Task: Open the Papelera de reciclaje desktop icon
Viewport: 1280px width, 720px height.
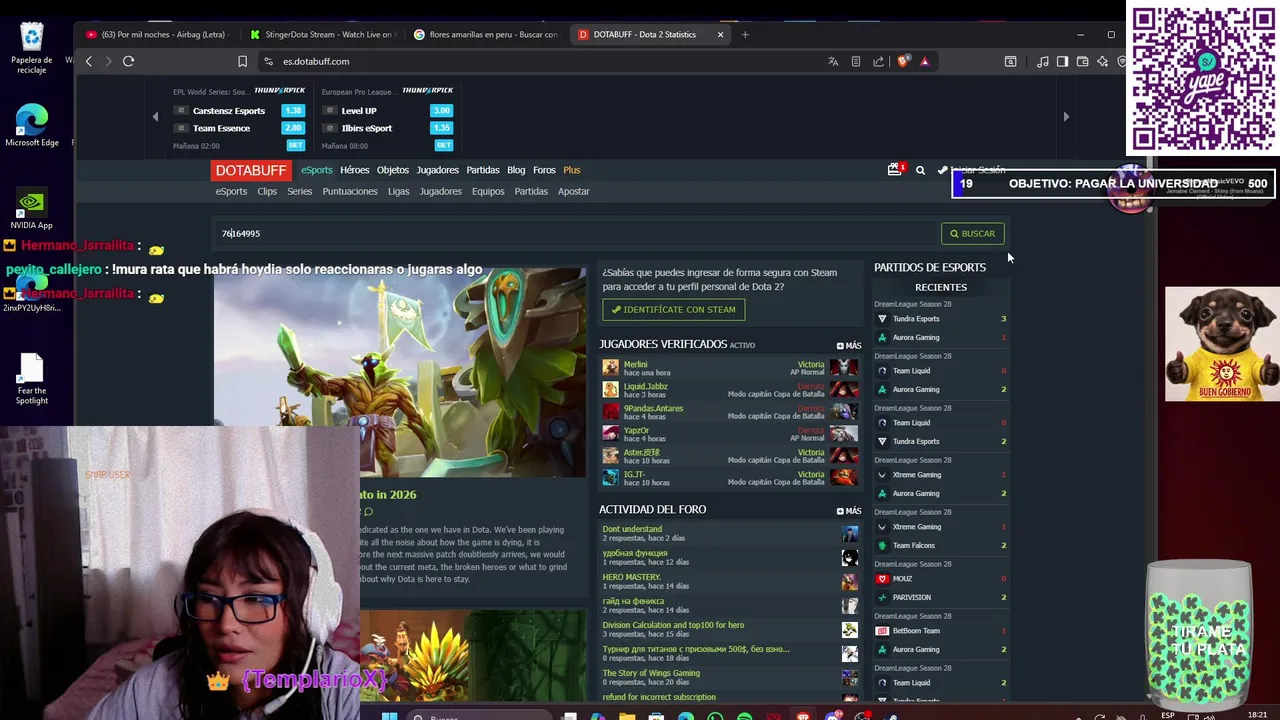Action: 32,48
